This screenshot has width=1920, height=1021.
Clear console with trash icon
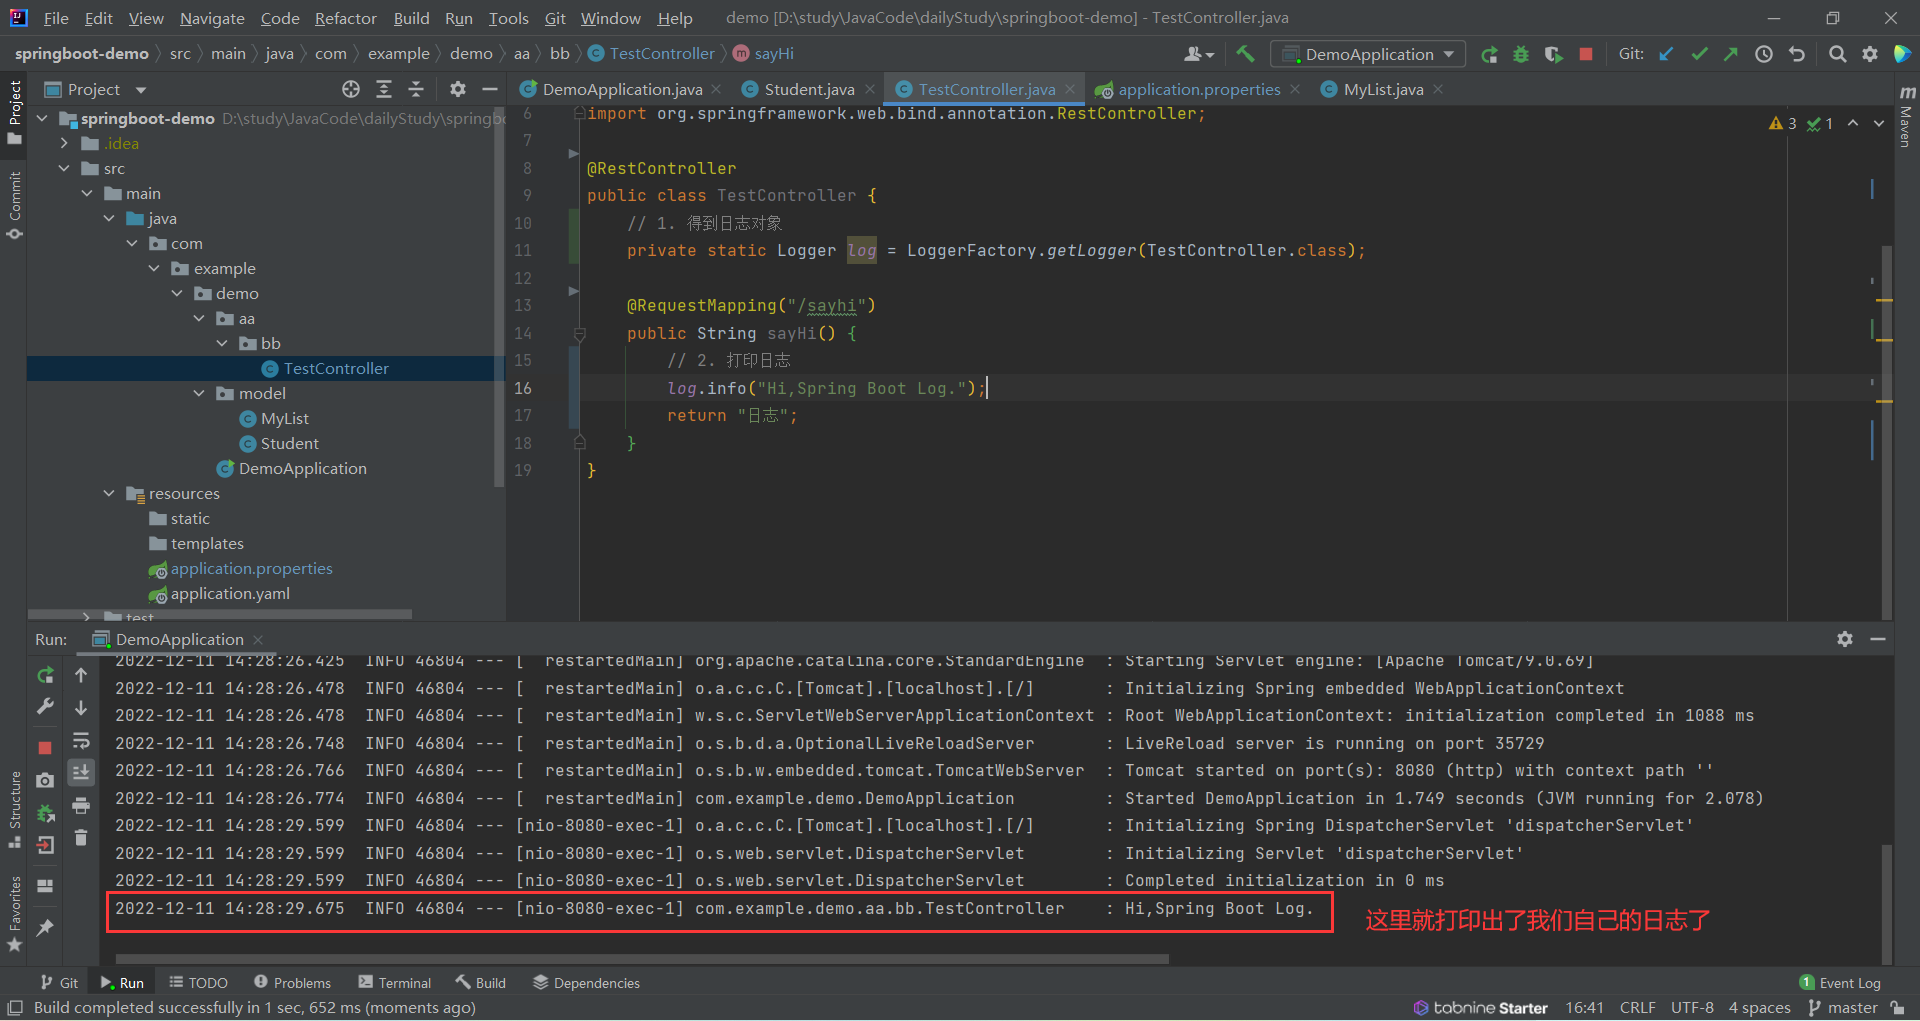point(81,838)
